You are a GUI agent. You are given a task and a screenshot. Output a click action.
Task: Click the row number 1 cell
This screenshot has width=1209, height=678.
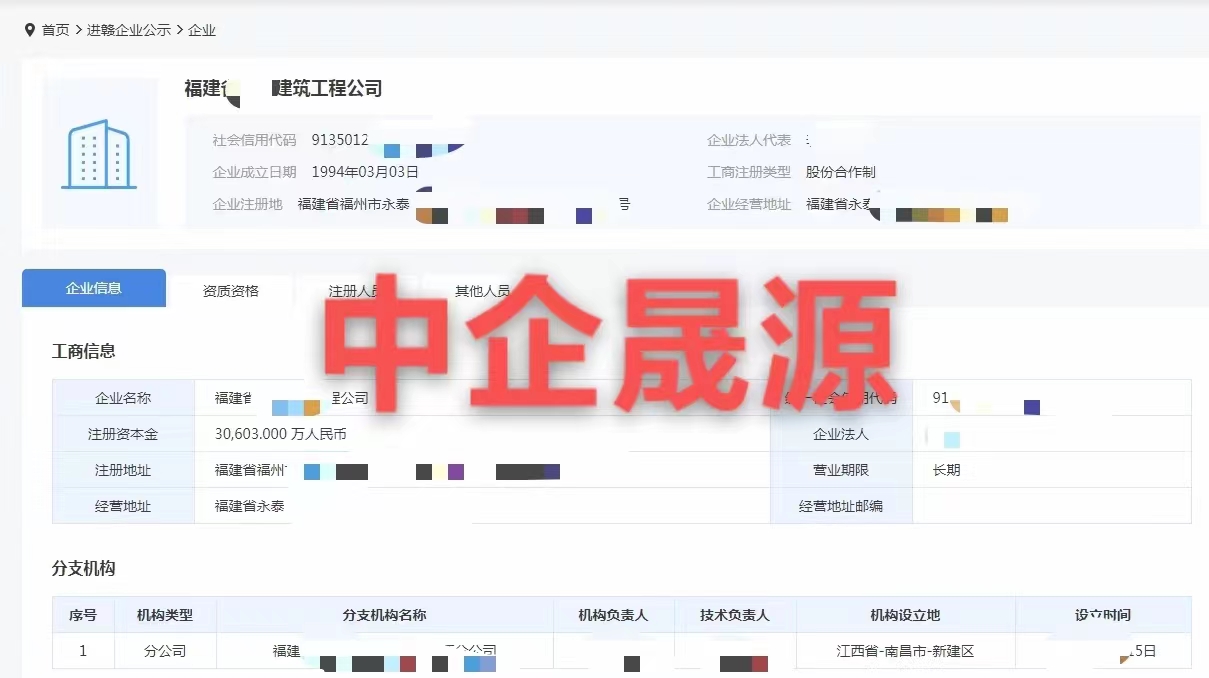coord(83,651)
